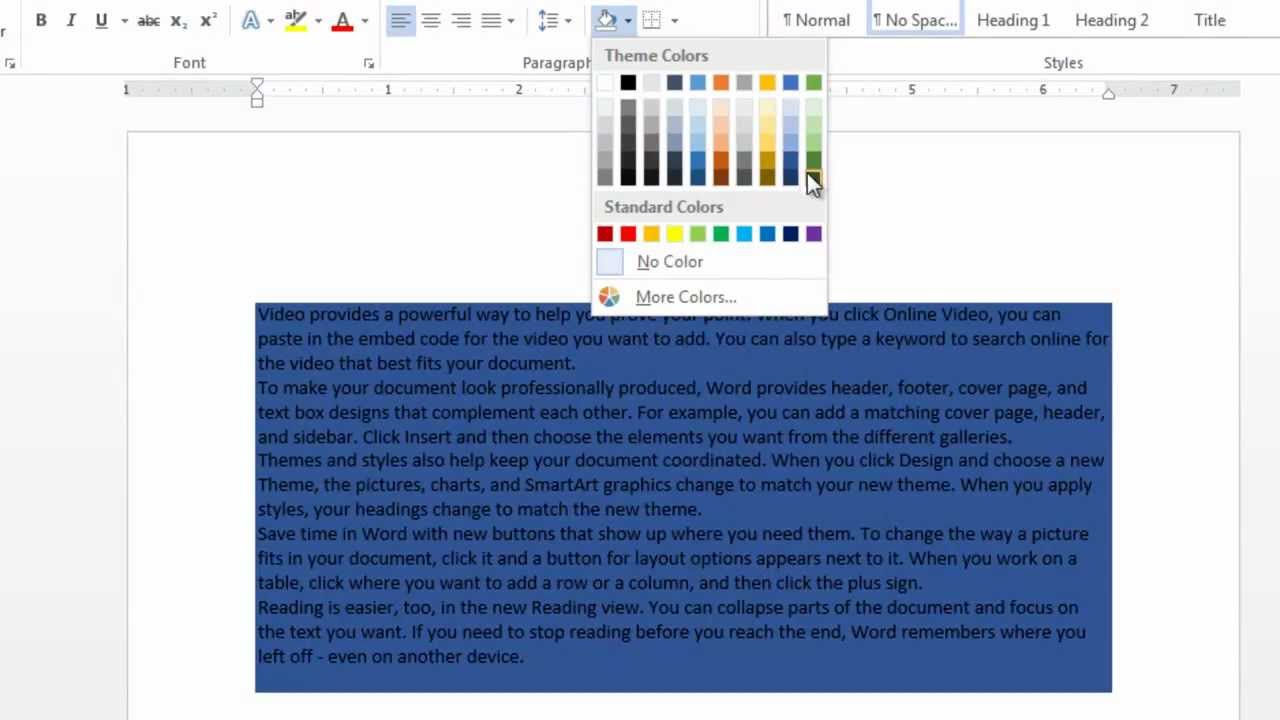Click the Shading paint bucket icon

(x=606, y=20)
